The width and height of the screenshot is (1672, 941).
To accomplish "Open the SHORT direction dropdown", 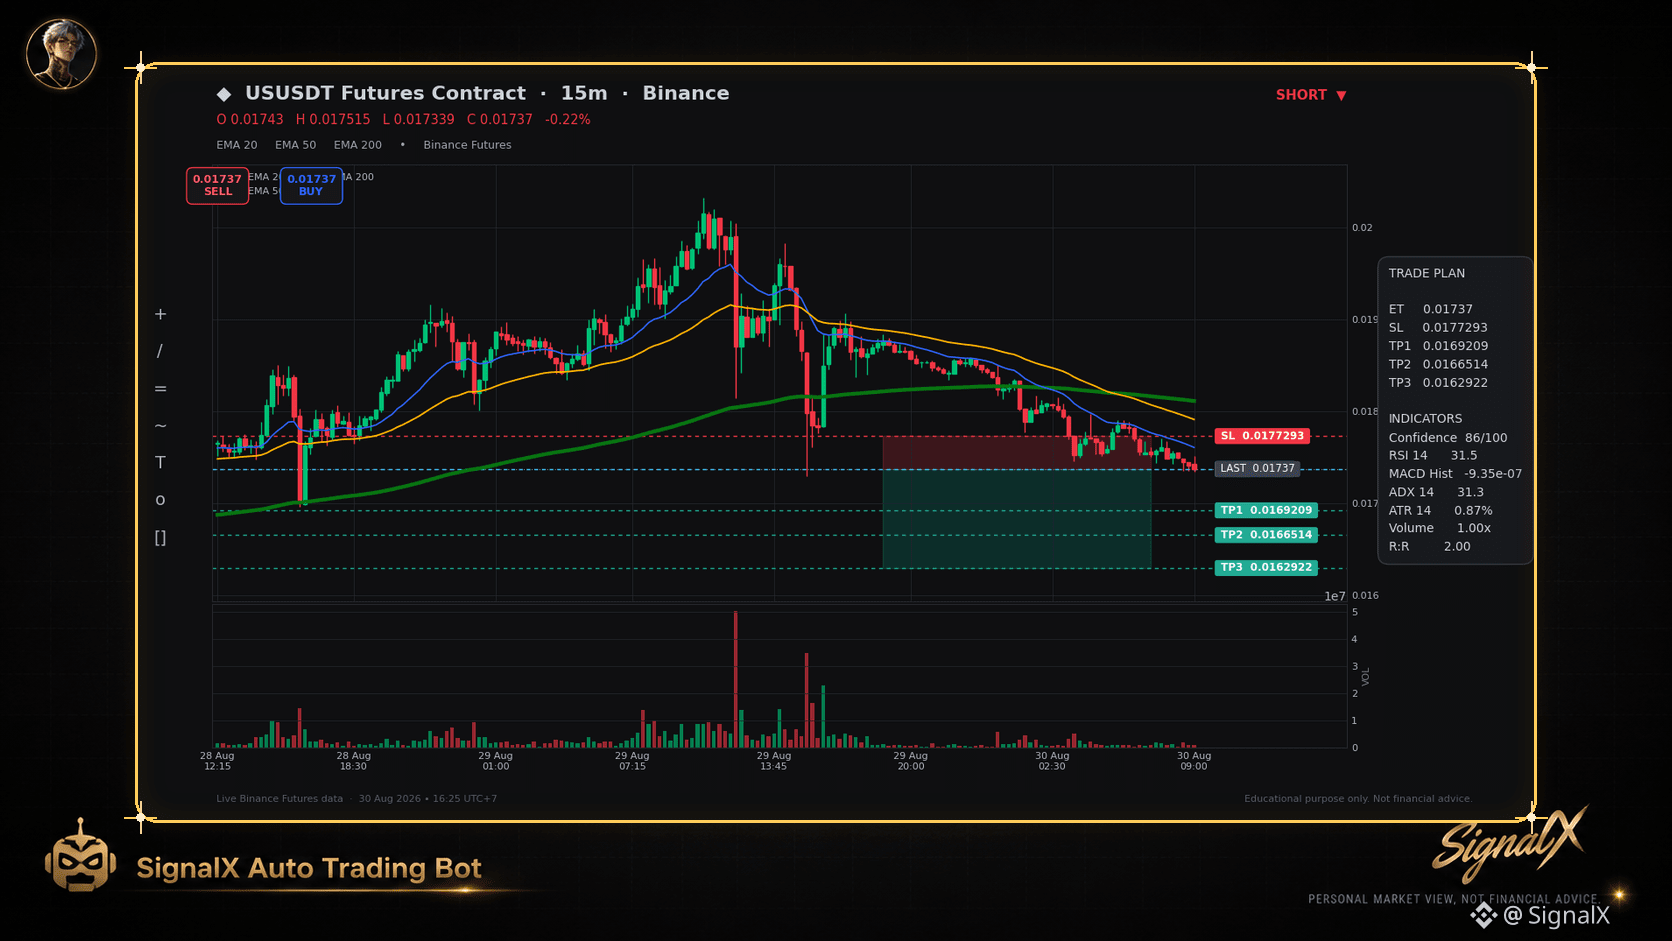I will 1311,95.
